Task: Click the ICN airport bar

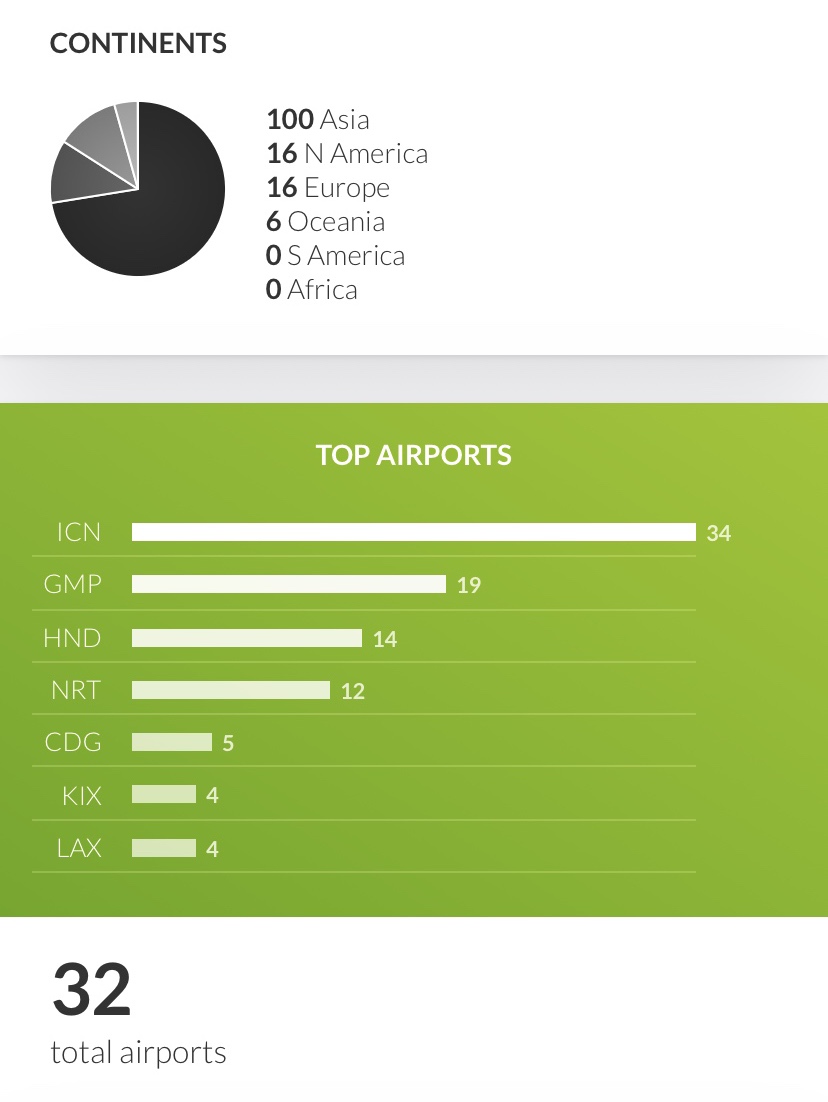Action: (x=413, y=532)
